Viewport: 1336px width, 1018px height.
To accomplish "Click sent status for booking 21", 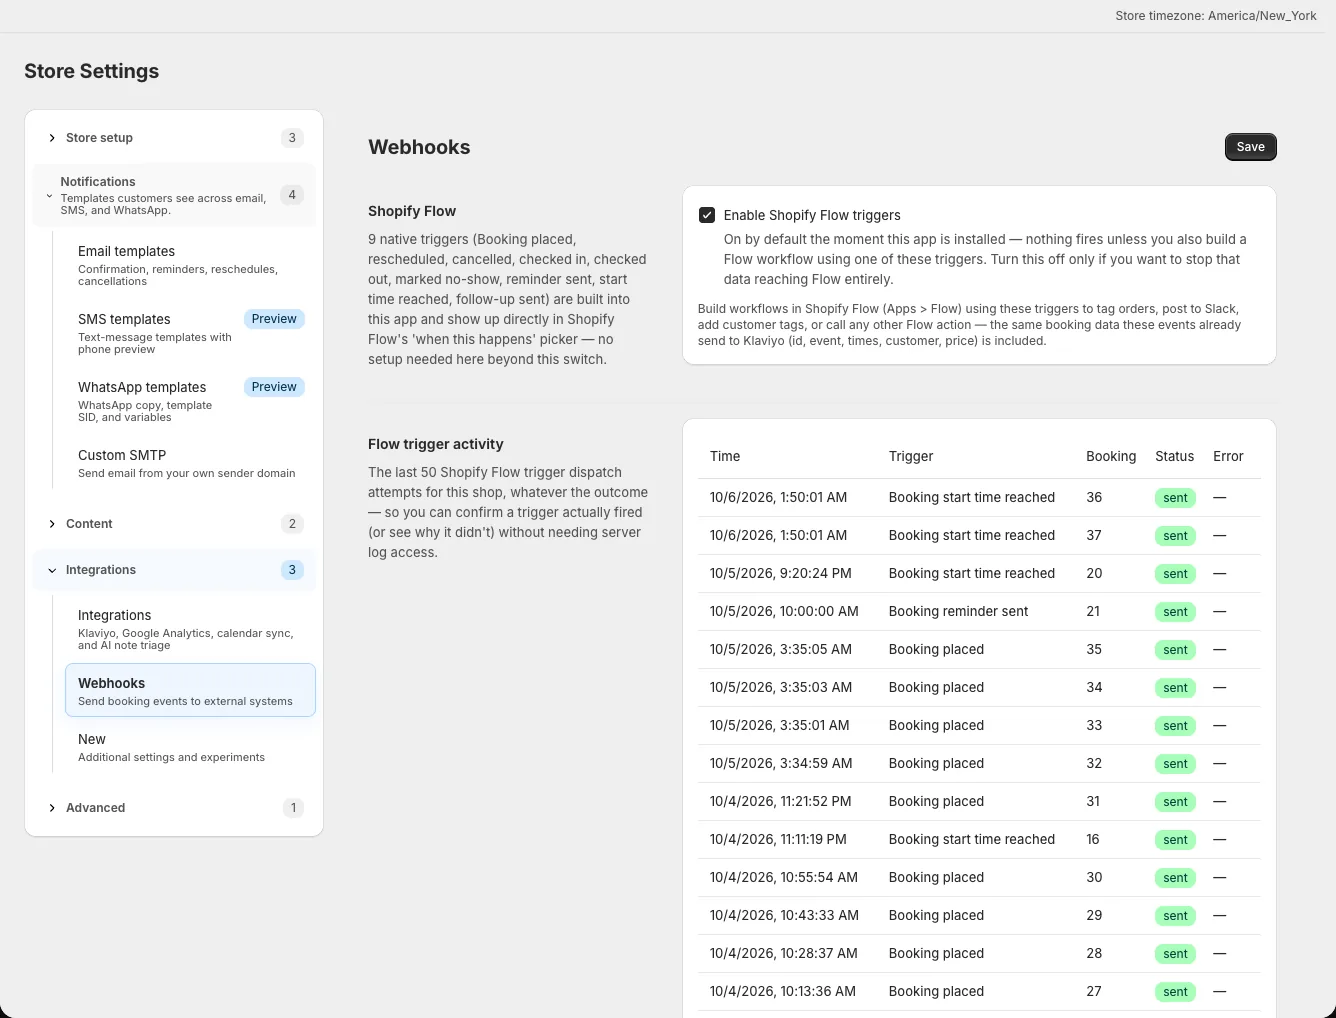I will [x=1175, y=612].
